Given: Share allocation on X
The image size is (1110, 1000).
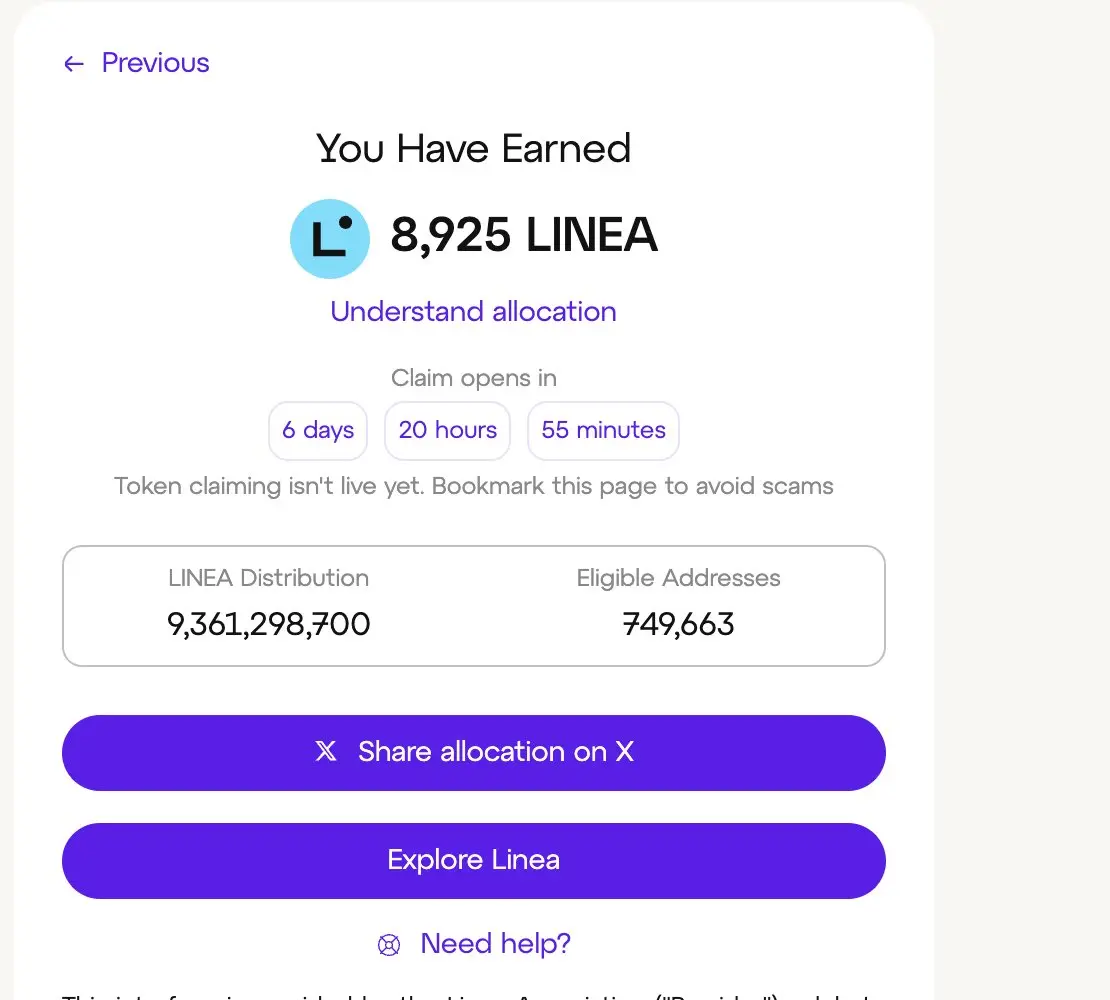Looking at the screenshot, I should [474, 753].
